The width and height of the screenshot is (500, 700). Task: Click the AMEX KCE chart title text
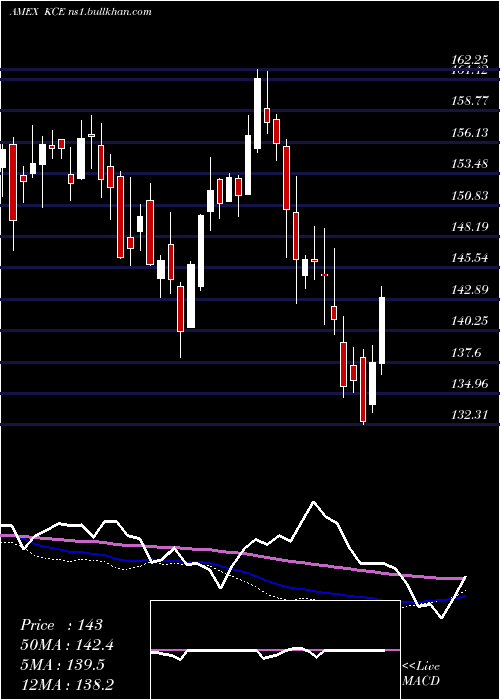point(80,12)
